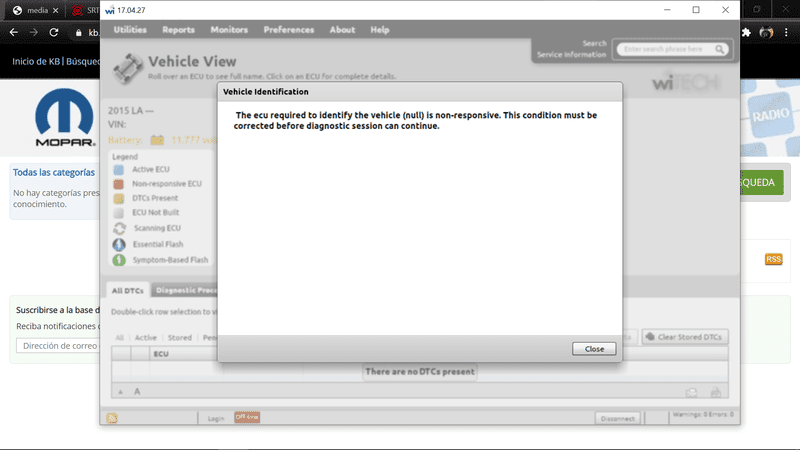Click the Essential Flash legend icon

120,244
